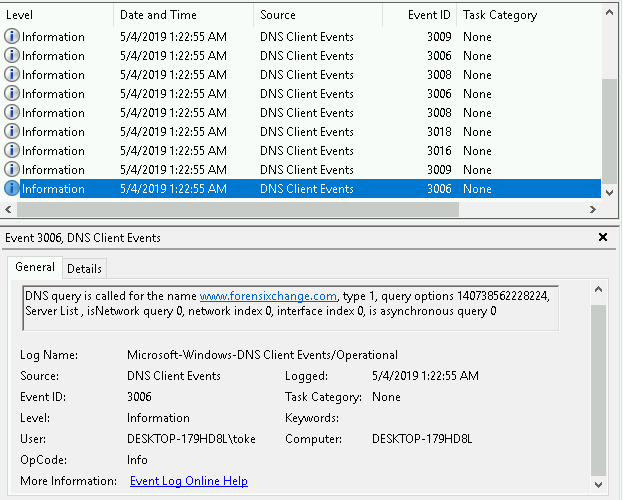Sort by Date and Time column header
The height and width of the screenshot is (500, 623).
click(x=184, y=15)
